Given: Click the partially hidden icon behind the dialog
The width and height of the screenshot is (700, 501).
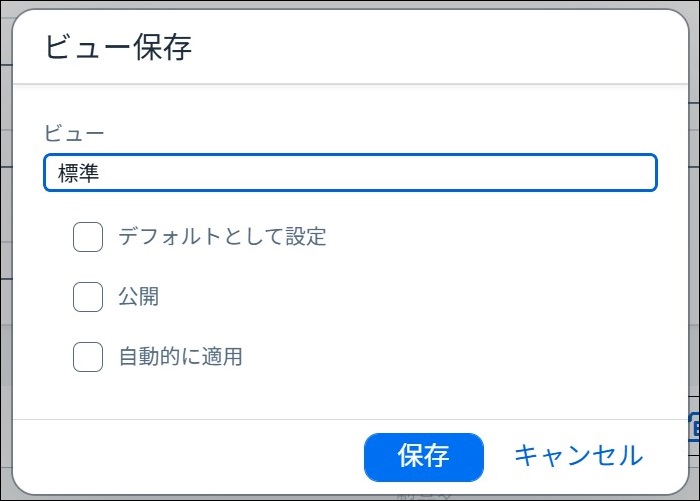Looking at the screenshot, I should tap(695, 427).
